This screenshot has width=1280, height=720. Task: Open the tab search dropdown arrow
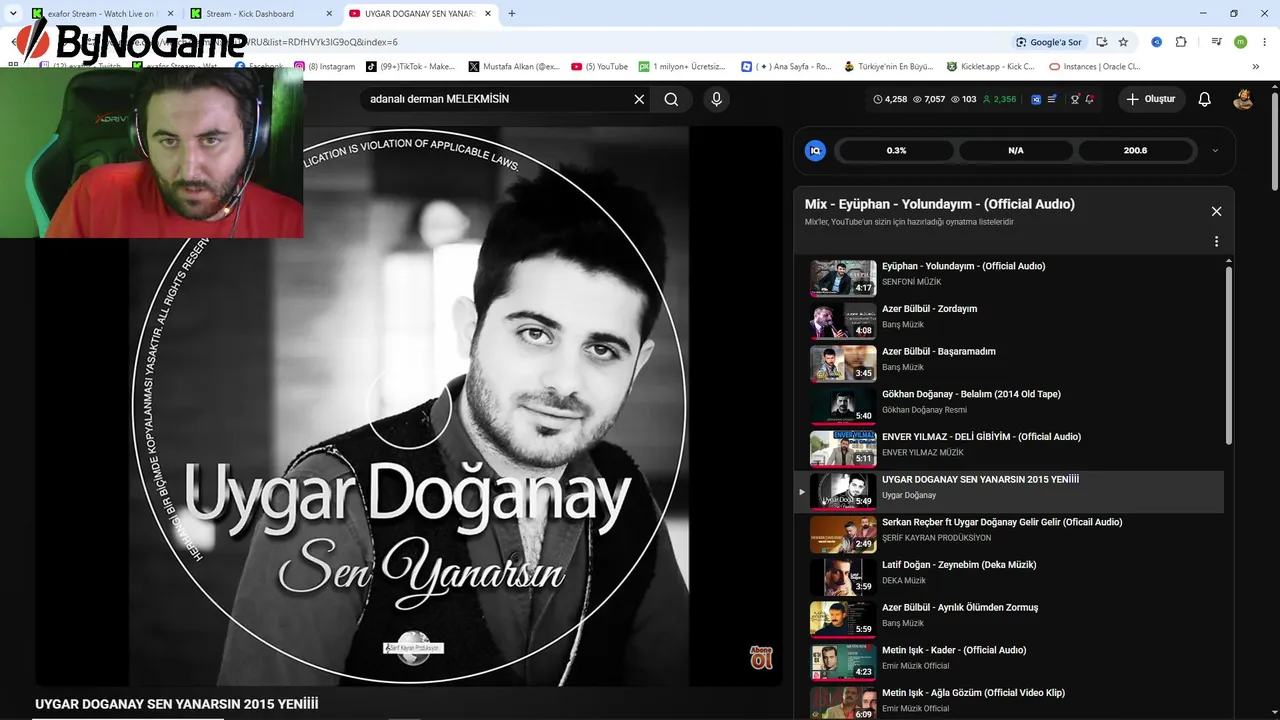click(x=13, y=14)
